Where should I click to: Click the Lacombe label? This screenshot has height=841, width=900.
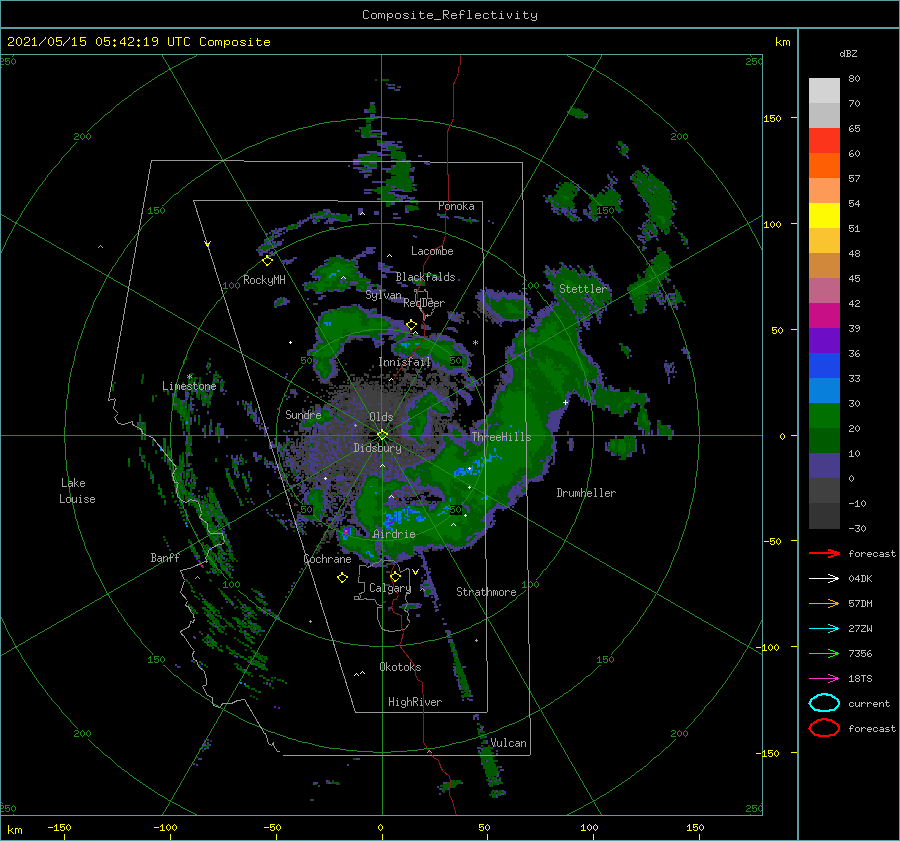(432, 251)
